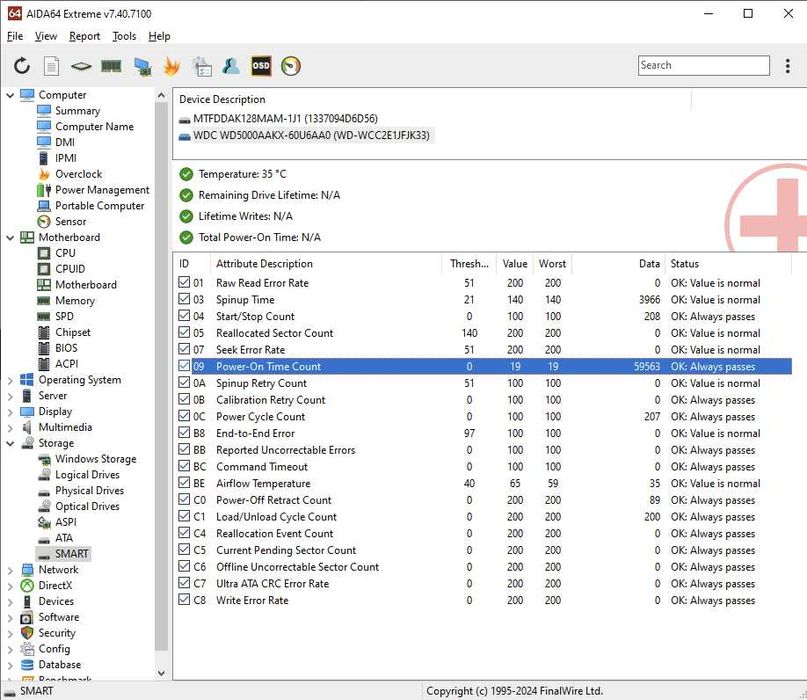
Task: Click the sidebar scrollbar down arrow
Action: pos(161,673)
